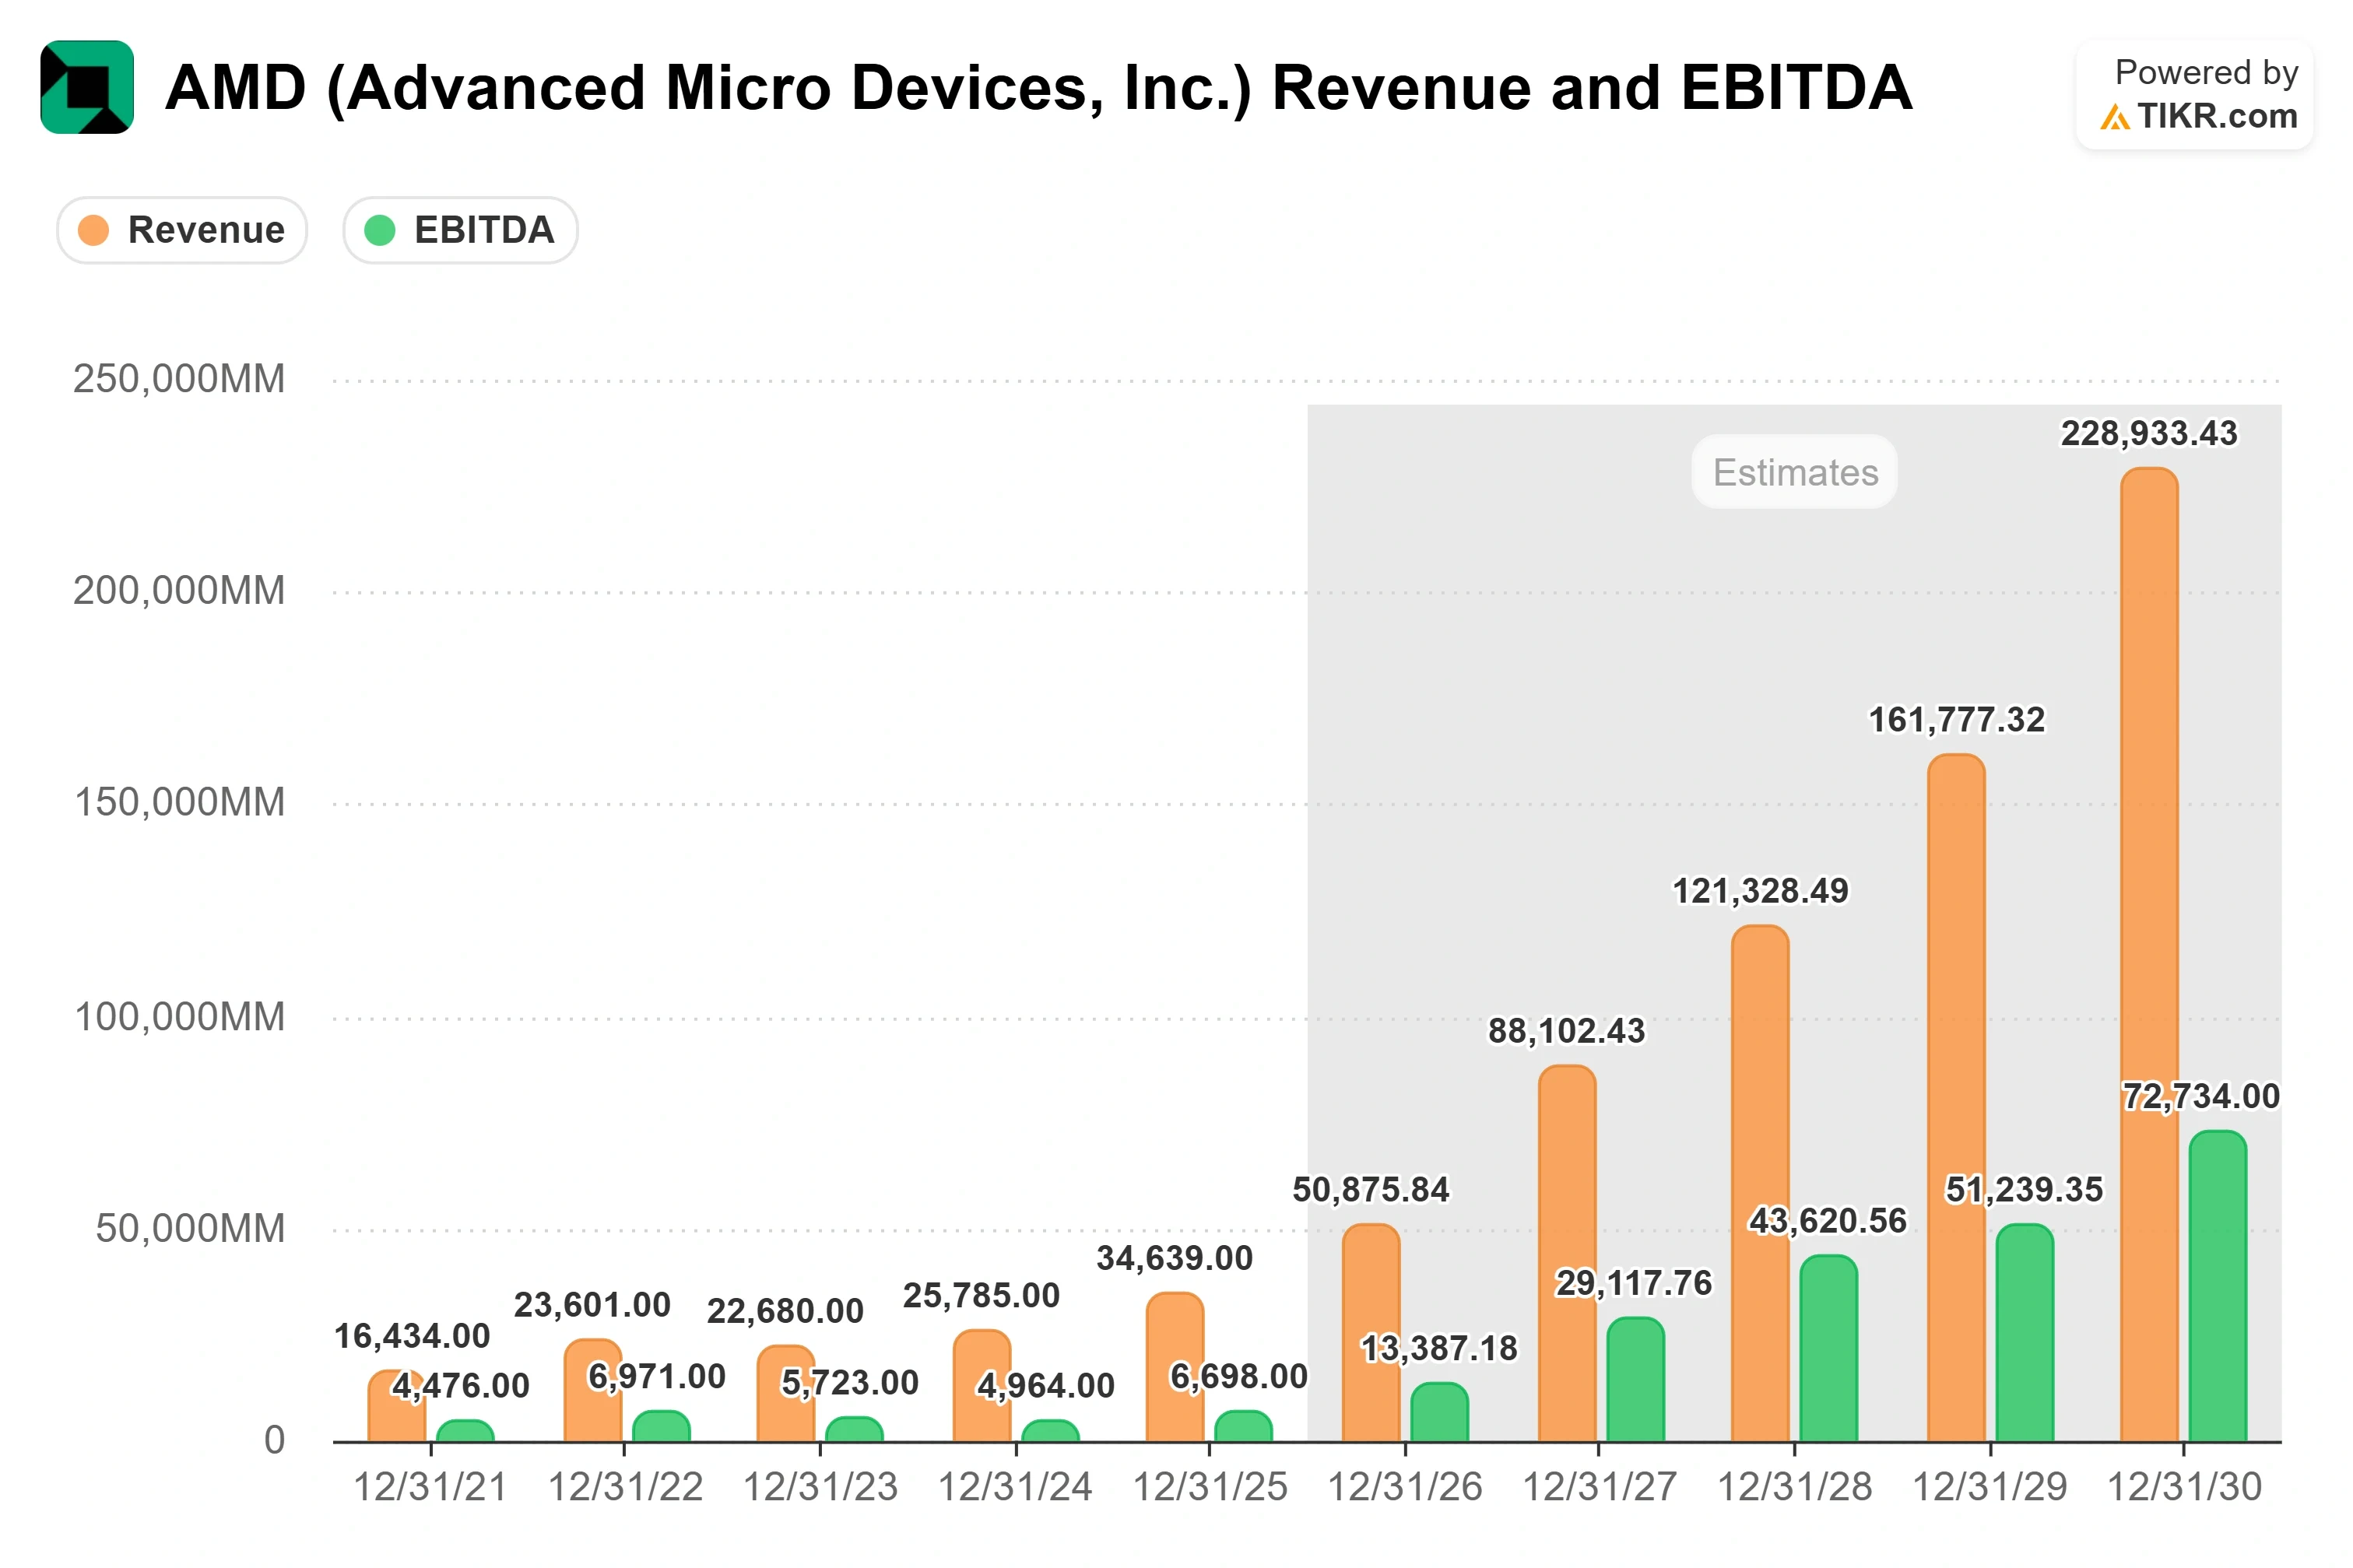Click the green EBITDA legend dot
This screenshot has width=2353, height=1568.
[380, 230]
